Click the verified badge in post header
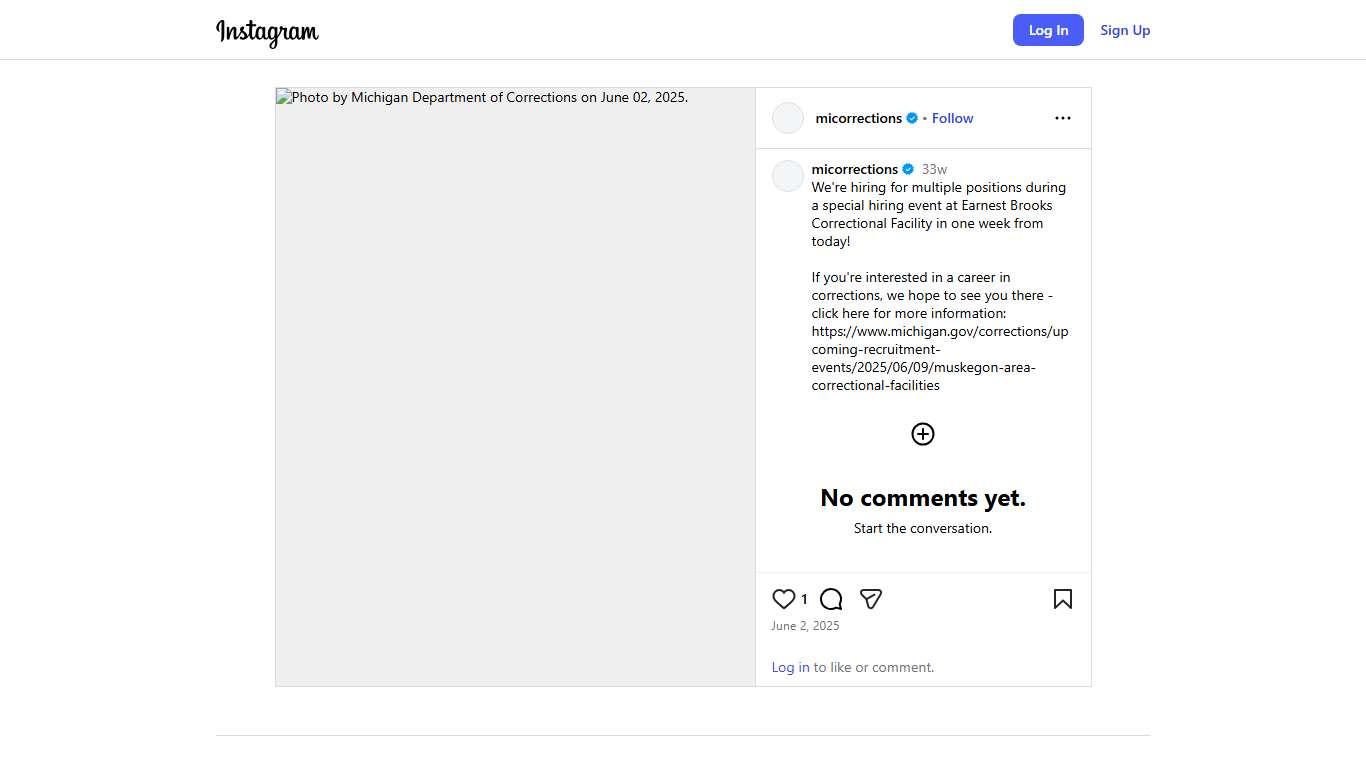 click(912, 118)
